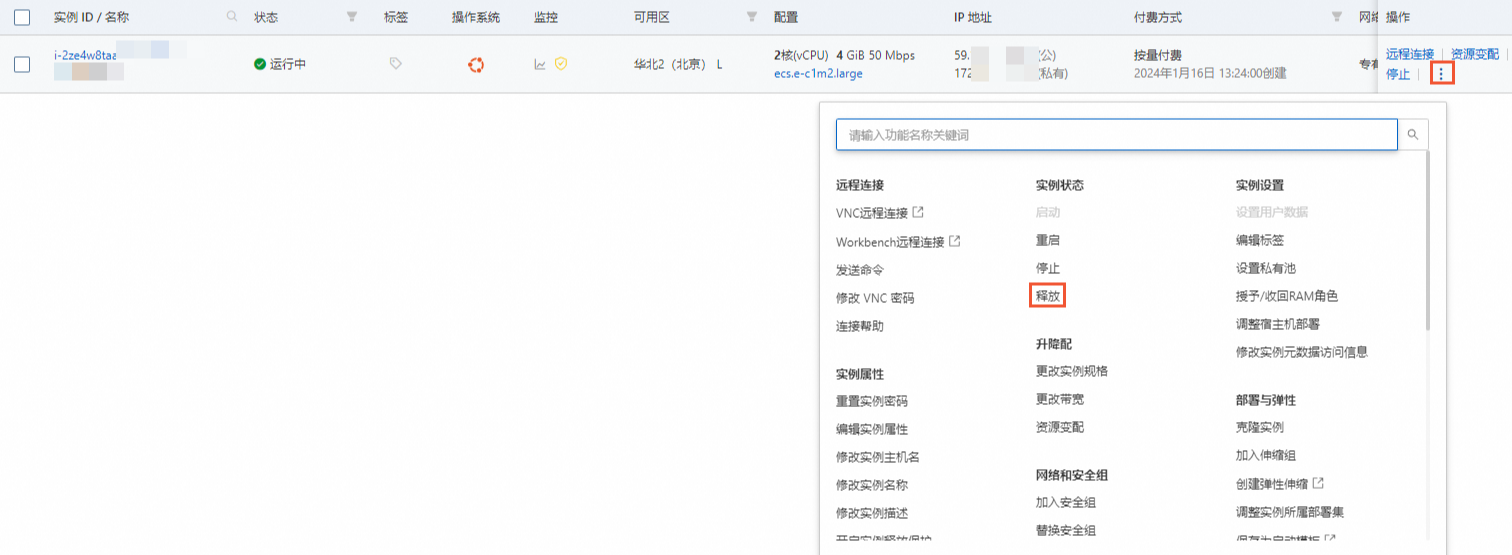Open the status column filter icon
Viewport: 1512px width, 555px height.
tap(351, 17)
